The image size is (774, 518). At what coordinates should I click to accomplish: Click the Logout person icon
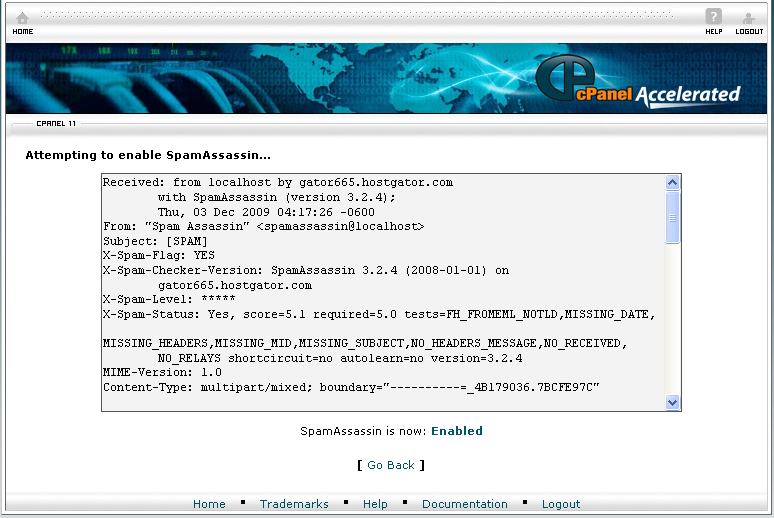(749, 18)
